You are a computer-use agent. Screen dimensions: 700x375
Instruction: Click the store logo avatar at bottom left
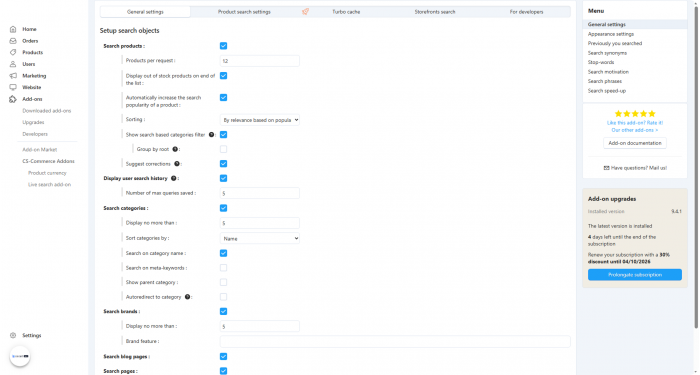[20, 356]
